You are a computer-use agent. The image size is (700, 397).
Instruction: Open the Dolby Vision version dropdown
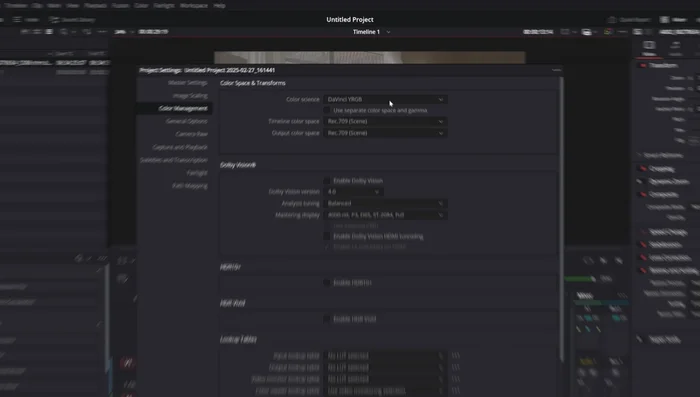tap(353, 192)
